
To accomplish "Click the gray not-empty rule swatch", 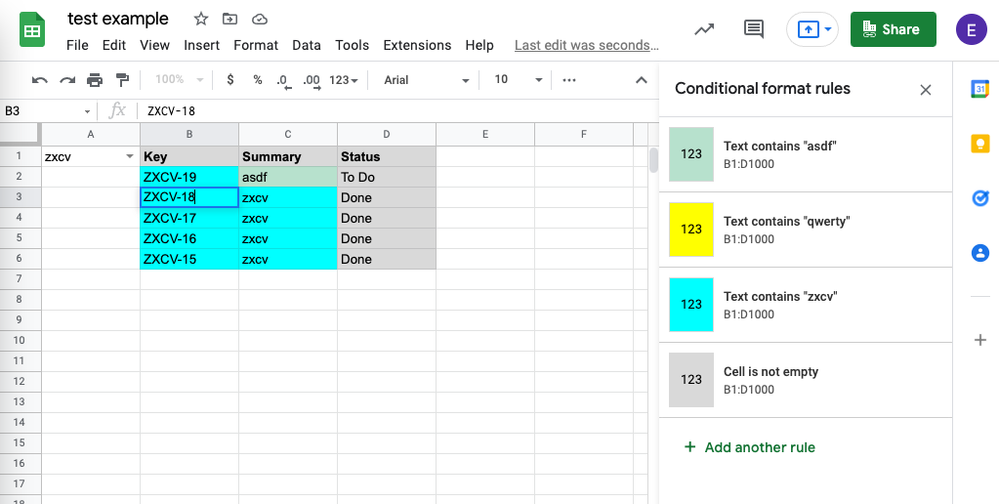I will (691, 380).
